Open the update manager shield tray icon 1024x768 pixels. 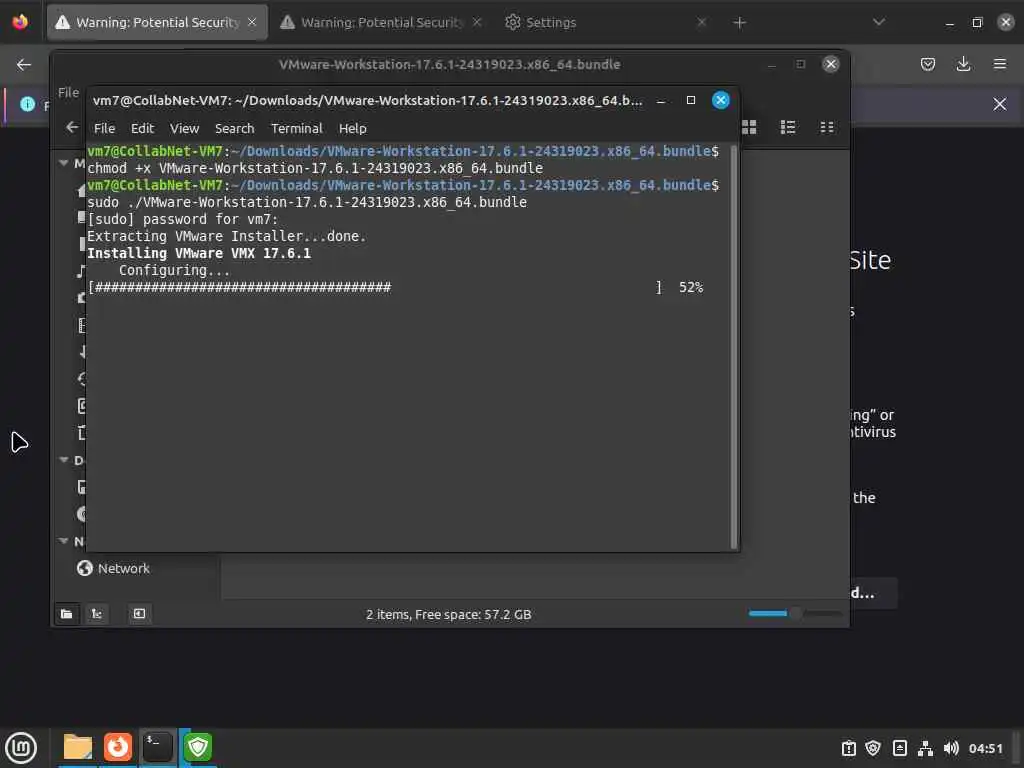873,748
